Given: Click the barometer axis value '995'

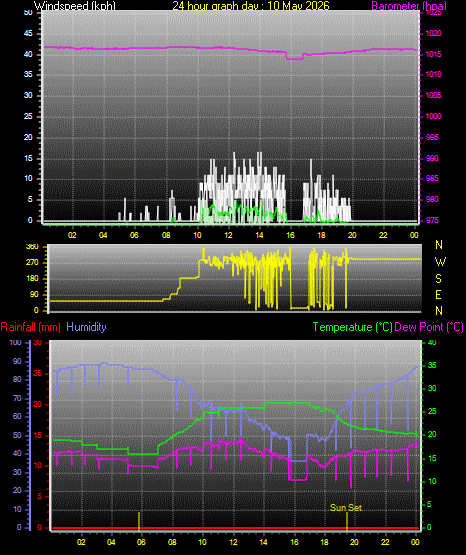Looking at the screenshot, I should tap(432, 137).
